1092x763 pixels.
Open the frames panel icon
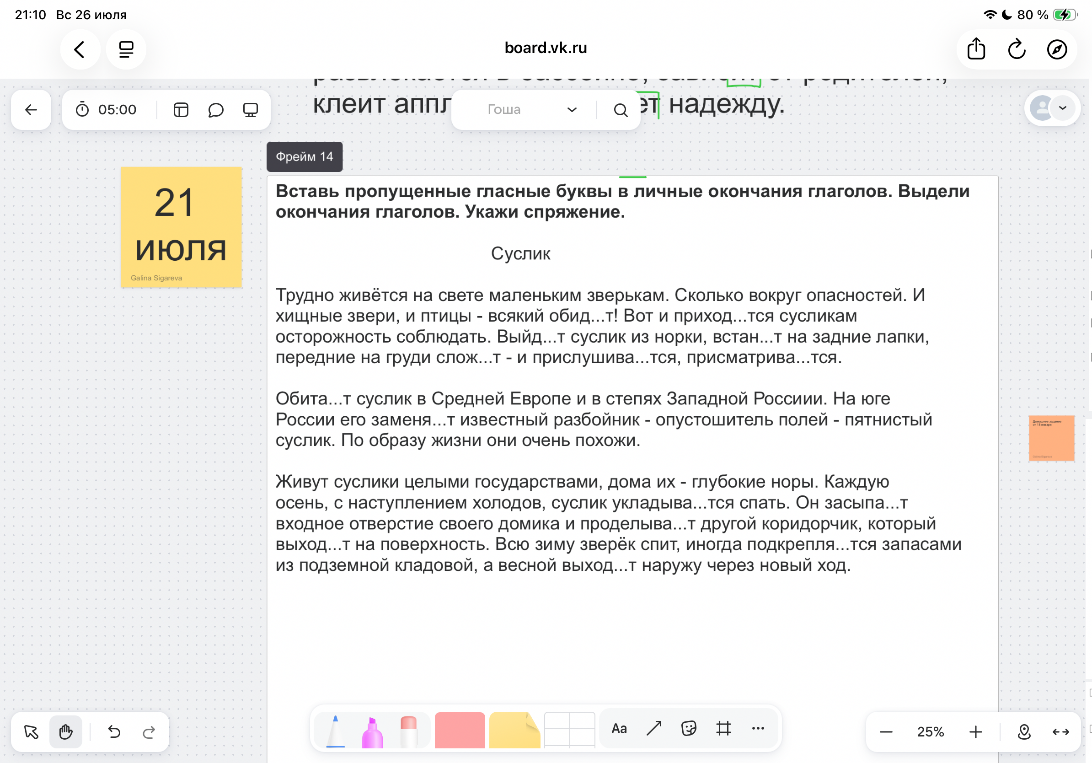pos(181,109)
